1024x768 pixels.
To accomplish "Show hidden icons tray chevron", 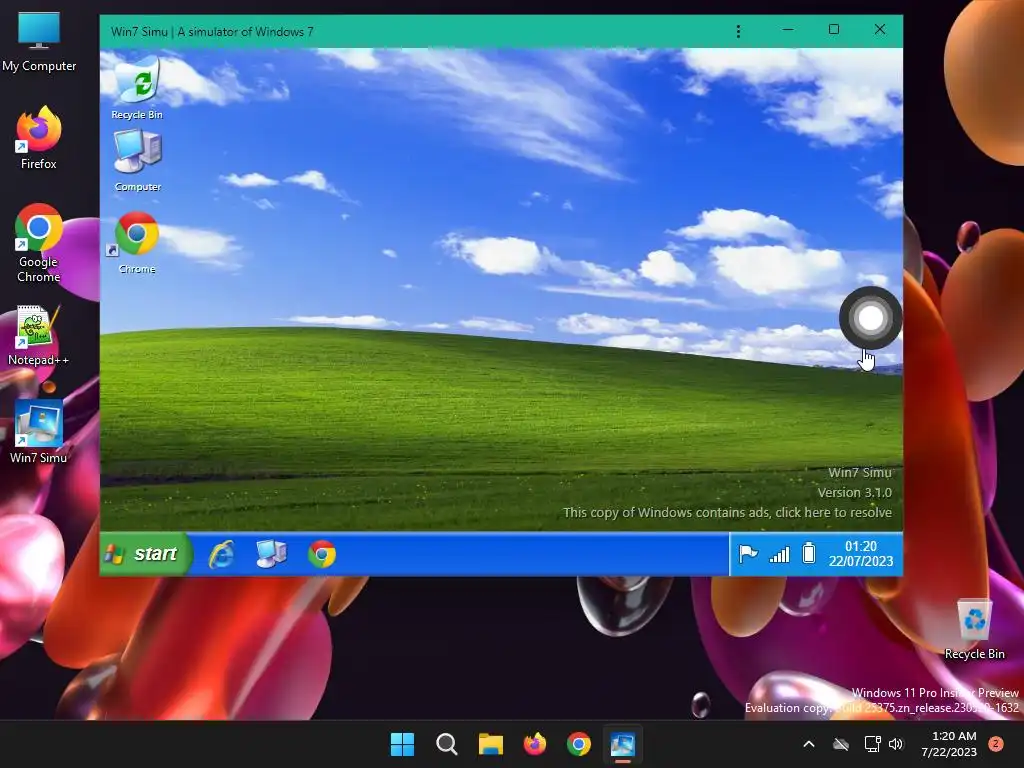I will pos(808,744).
